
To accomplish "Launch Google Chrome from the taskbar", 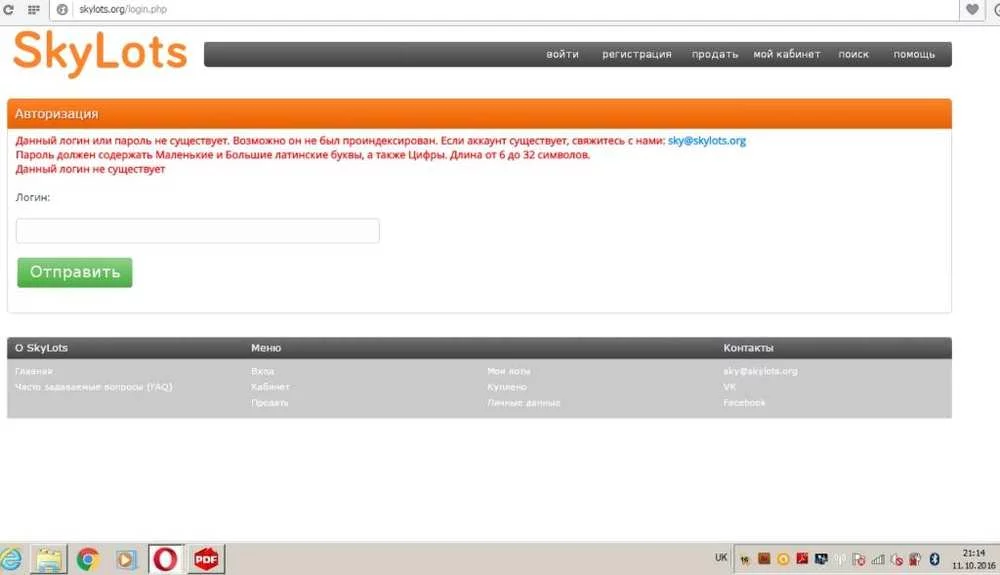I will (x=88, y=560).
